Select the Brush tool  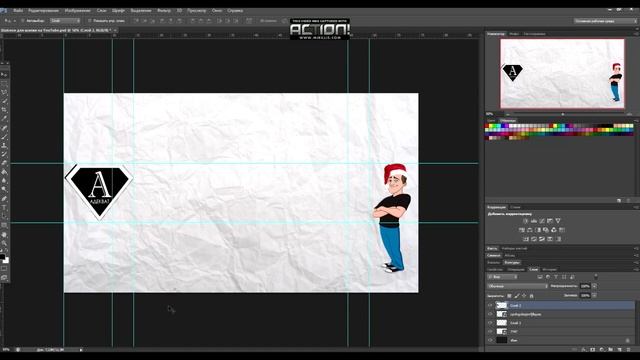pyautogui.click(x=4, y=137)
